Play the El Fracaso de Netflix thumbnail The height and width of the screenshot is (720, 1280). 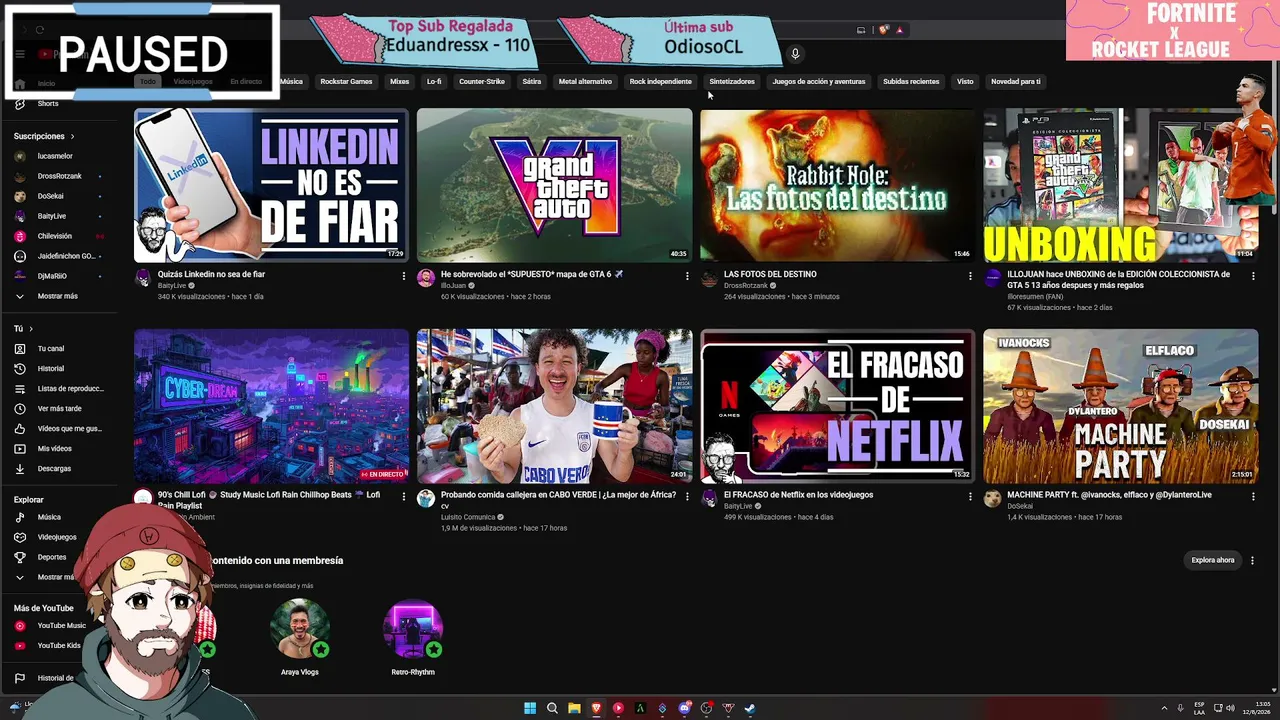(x=837, y=406)
